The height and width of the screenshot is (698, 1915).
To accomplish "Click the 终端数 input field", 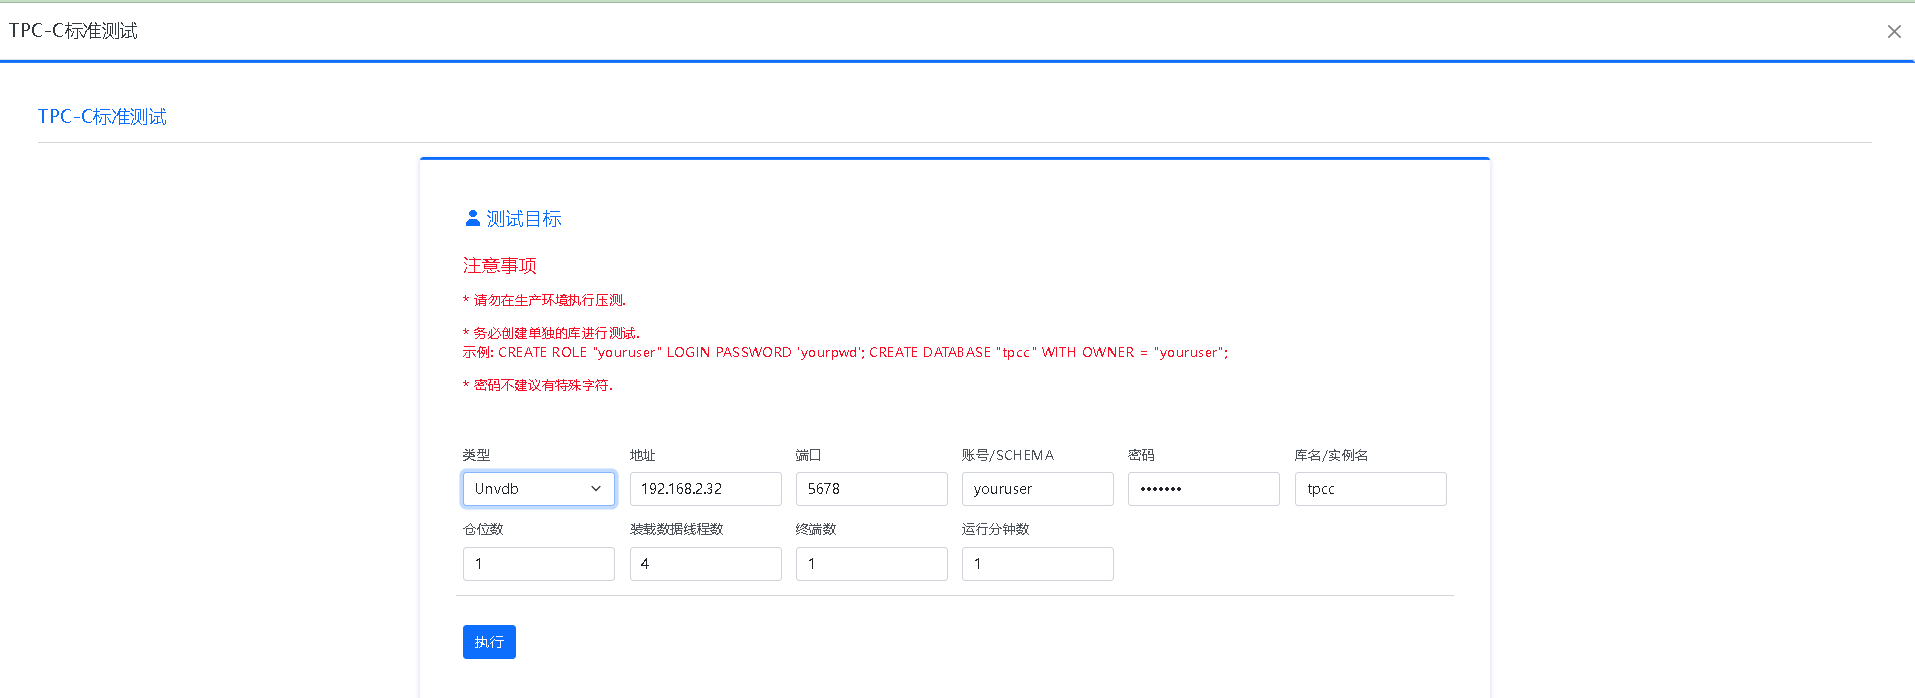I will [x=871, y=564].
